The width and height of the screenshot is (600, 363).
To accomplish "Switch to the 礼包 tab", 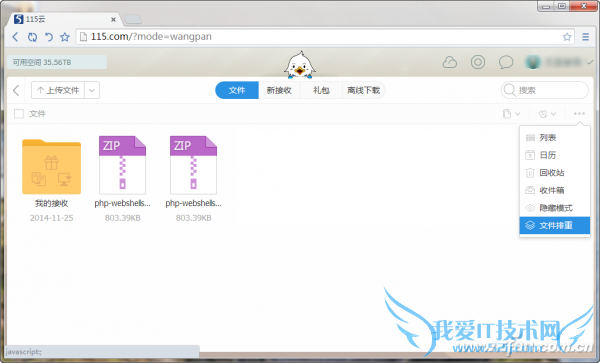I will (x=321, y=90).
